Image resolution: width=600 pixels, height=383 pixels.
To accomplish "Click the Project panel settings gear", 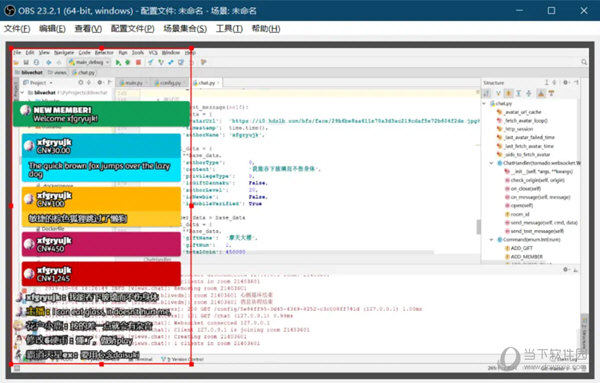I will 99,82.
